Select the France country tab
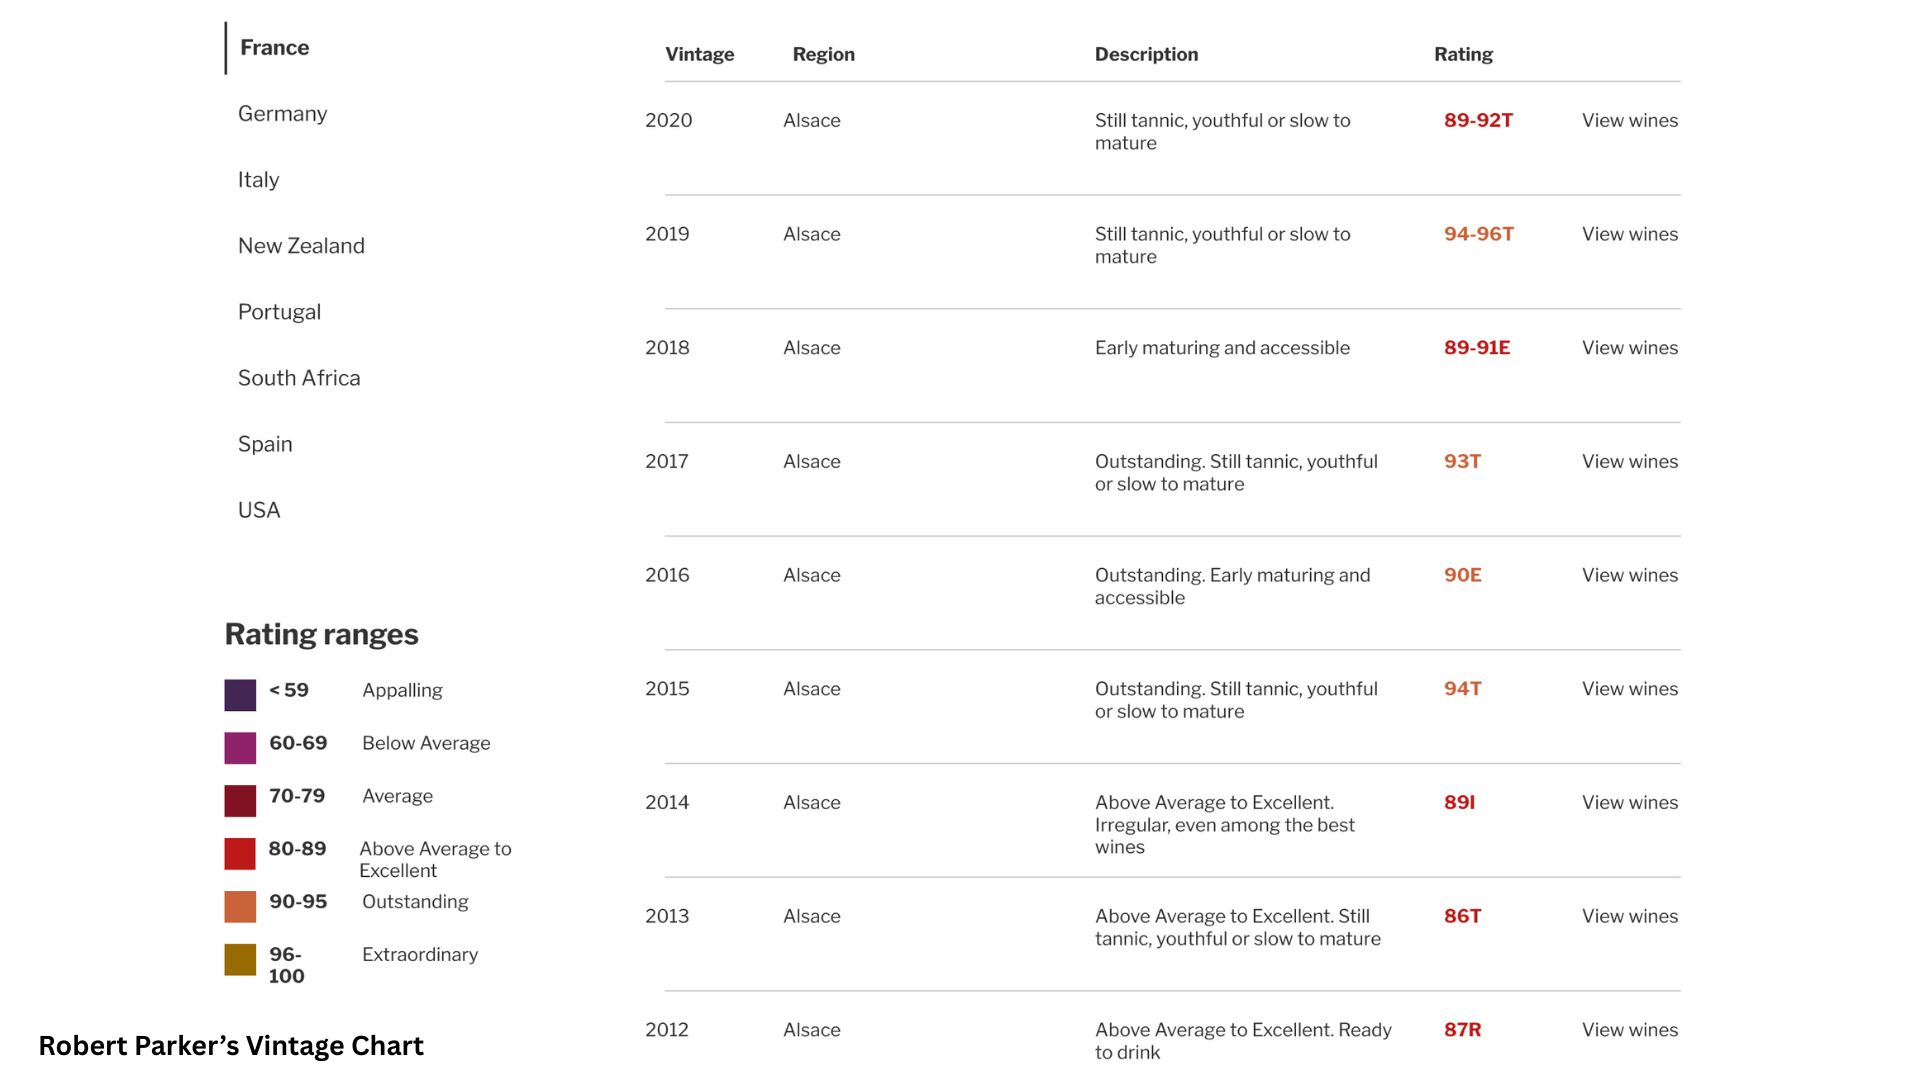The width and height of the screenshot is (1920, 1080). point(274,48)
